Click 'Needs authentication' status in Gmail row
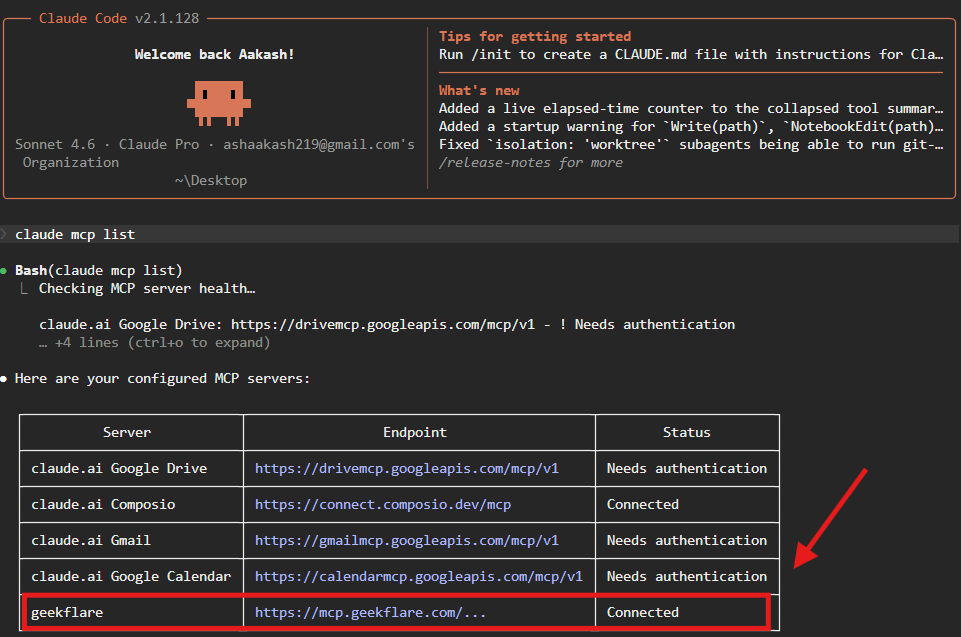Image resolution: width=961 pixels, height=637 pixels. pyautogui.click(x=686, y=541)
